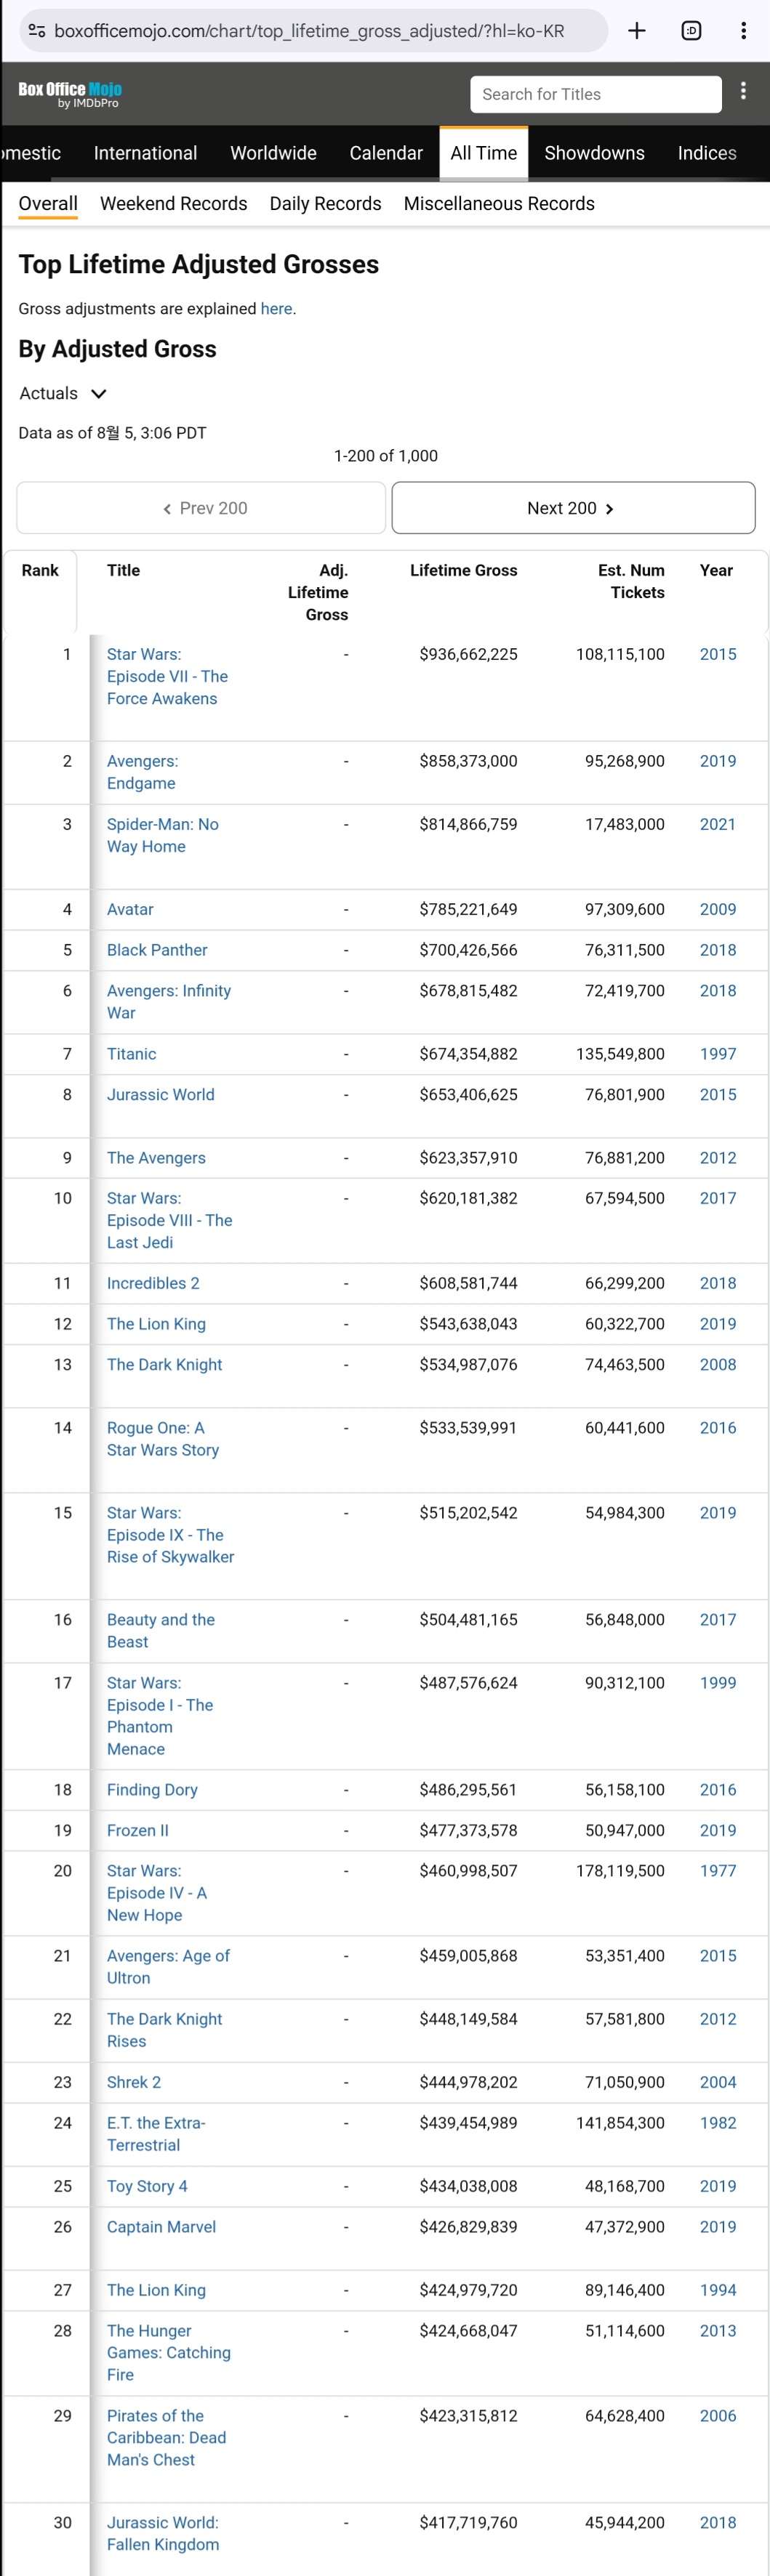Viewport: 770px width, 2576px height.
Task: Open the 'here' gross adjustments link
Action: coord(276,309)
